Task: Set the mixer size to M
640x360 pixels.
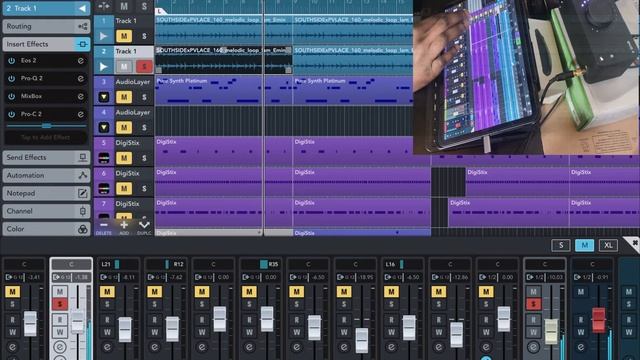Action: point(584,245)
